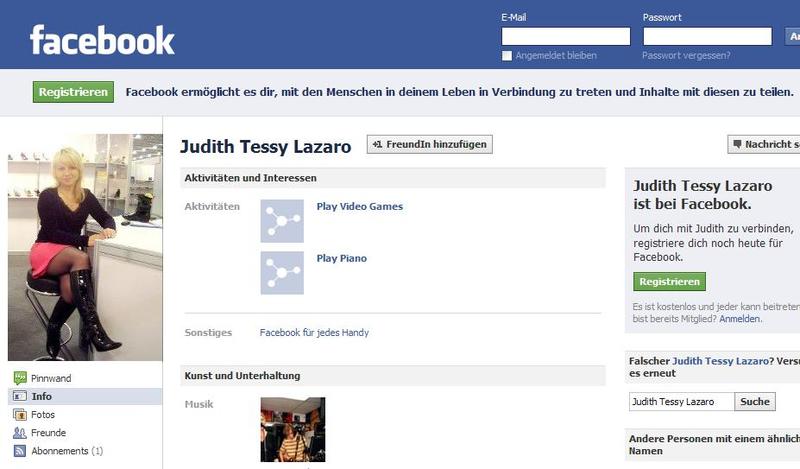The width and height of the screenshot is (800, 469).
Task: Open the profile photo of Judith
Action: click(x=85, y=248)
